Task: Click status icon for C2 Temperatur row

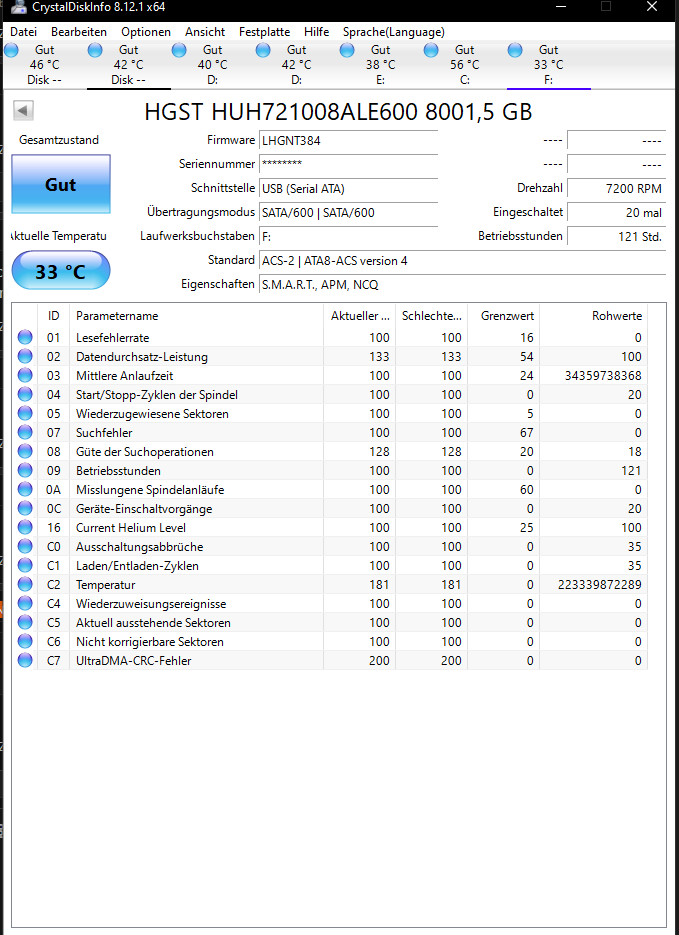Action: click(x=25, y=584)
